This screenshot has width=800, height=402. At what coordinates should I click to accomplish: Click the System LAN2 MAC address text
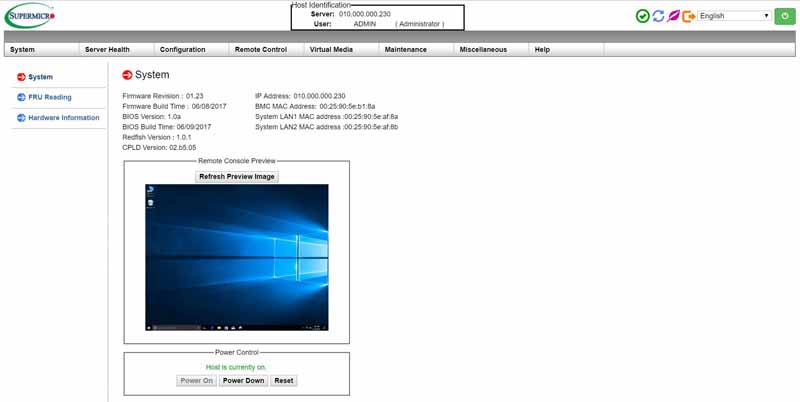coord(327,127)
